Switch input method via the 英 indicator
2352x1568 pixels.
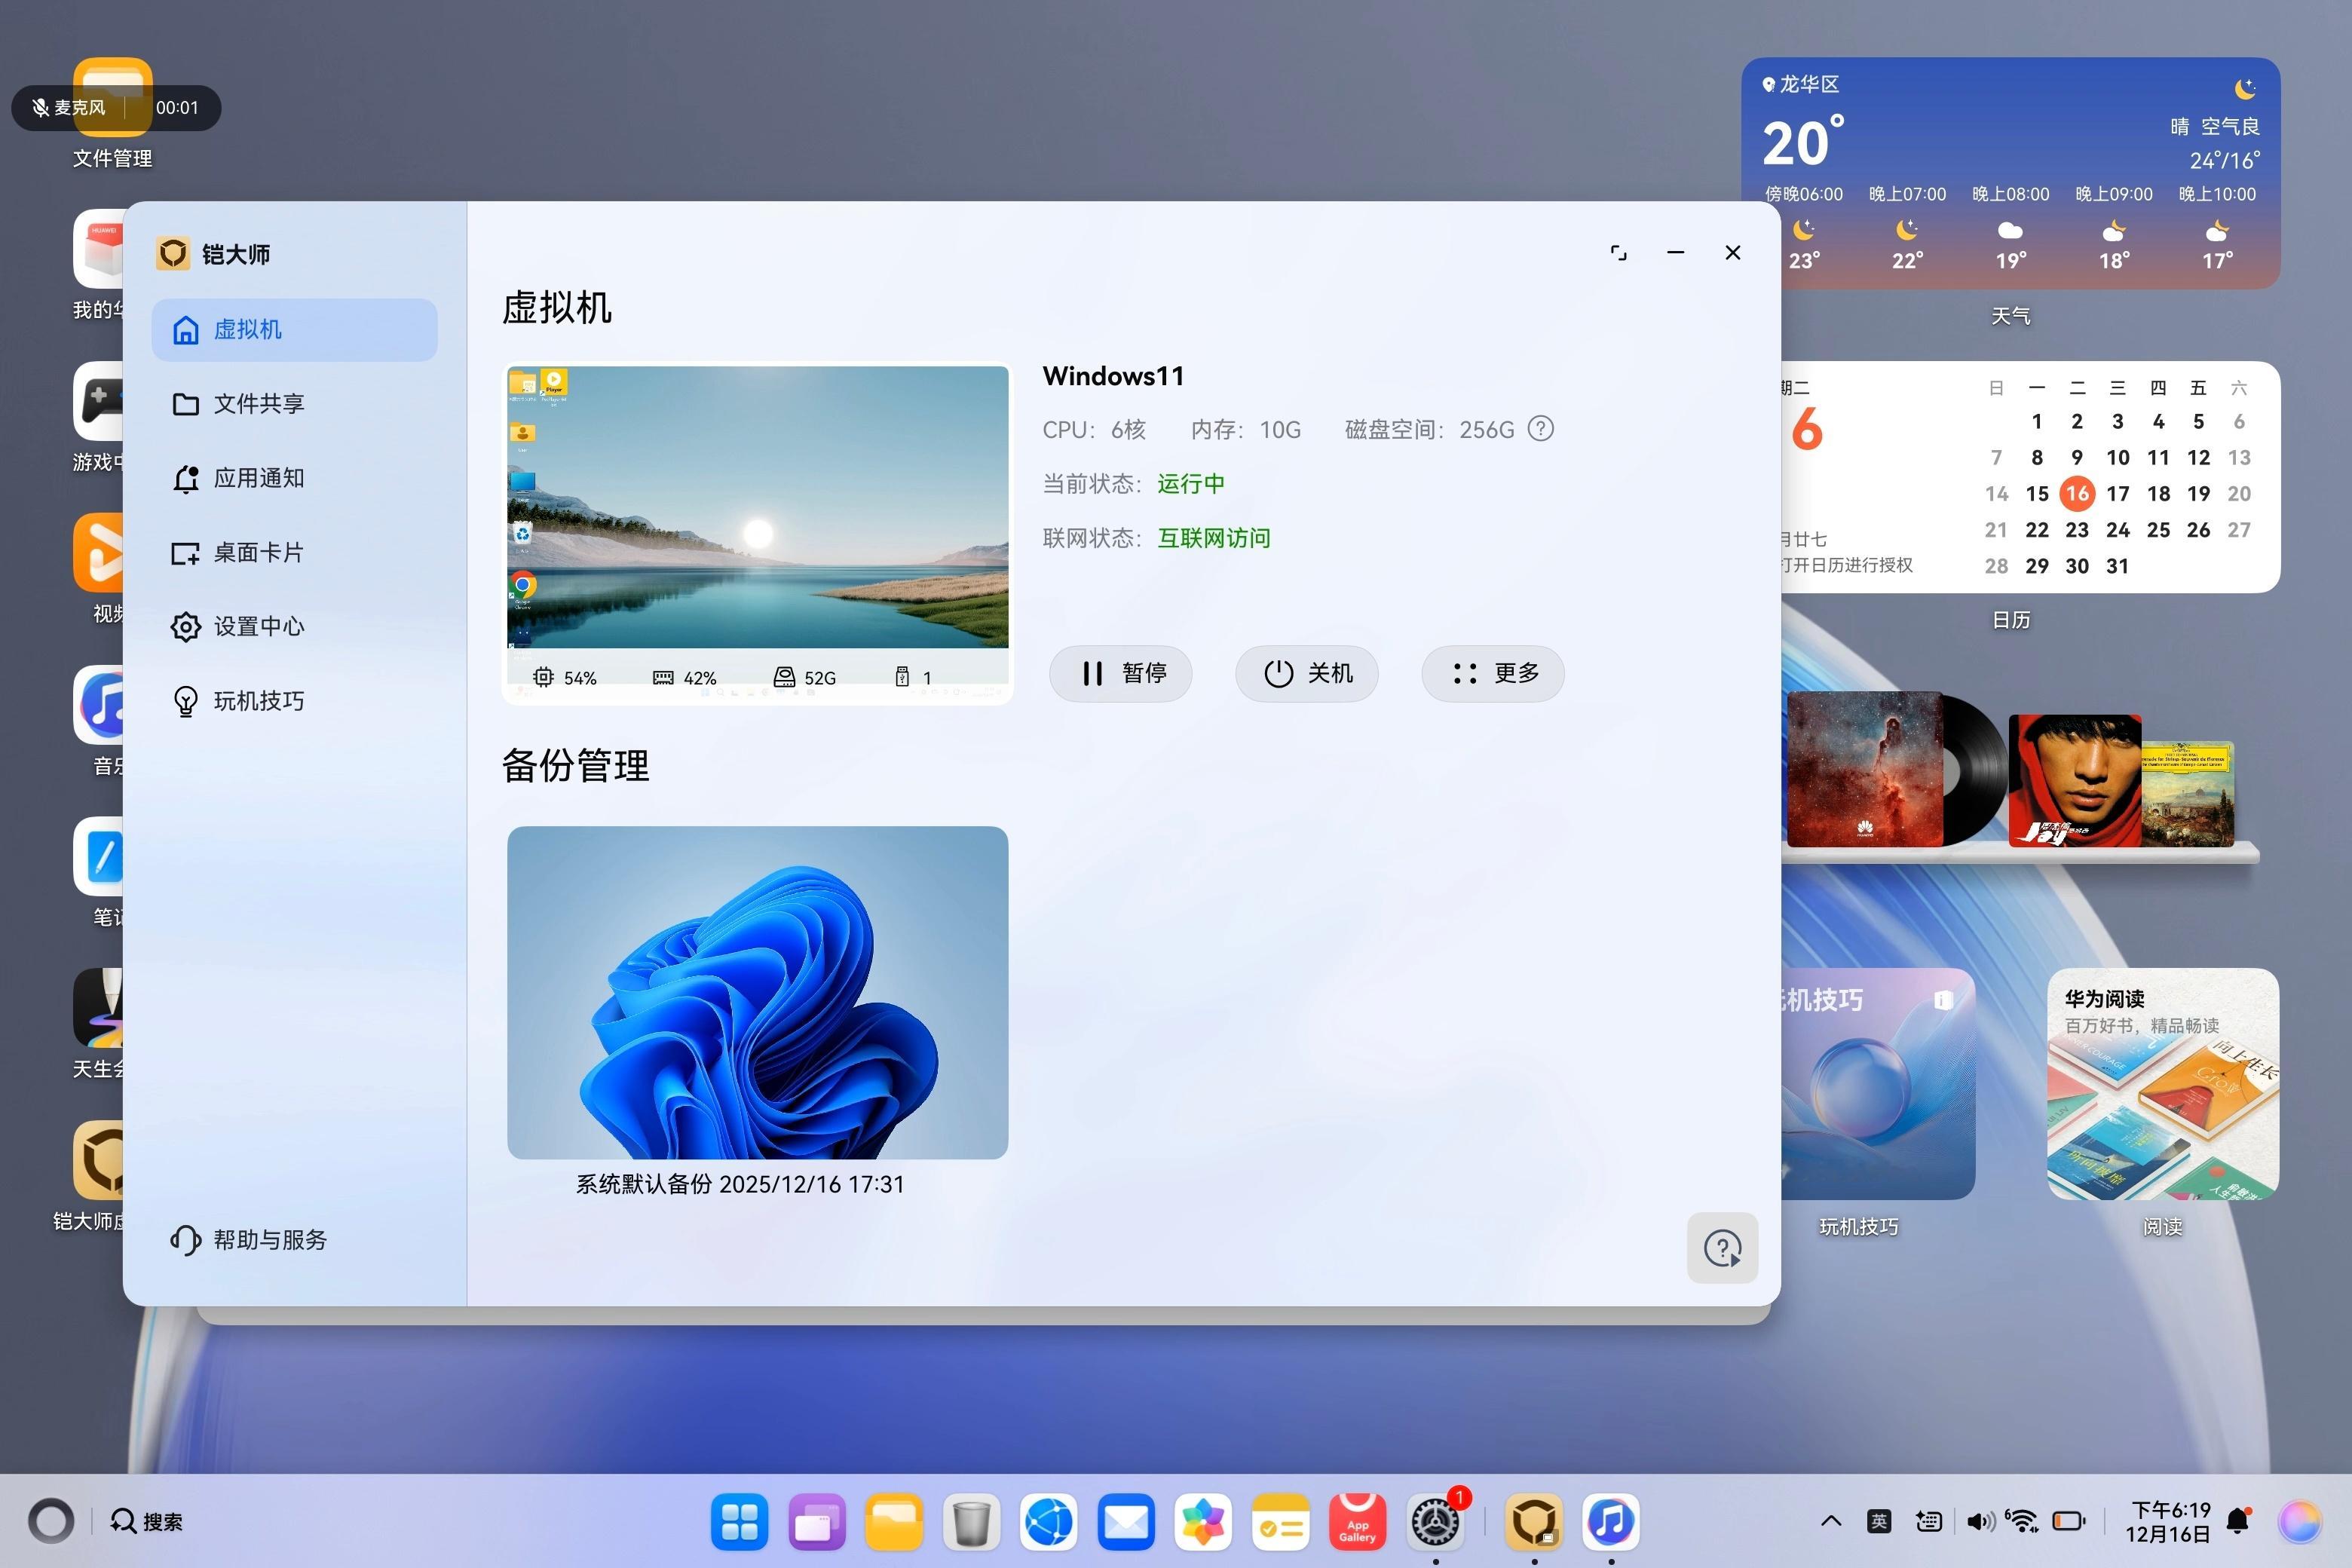coord(1879,1520)
